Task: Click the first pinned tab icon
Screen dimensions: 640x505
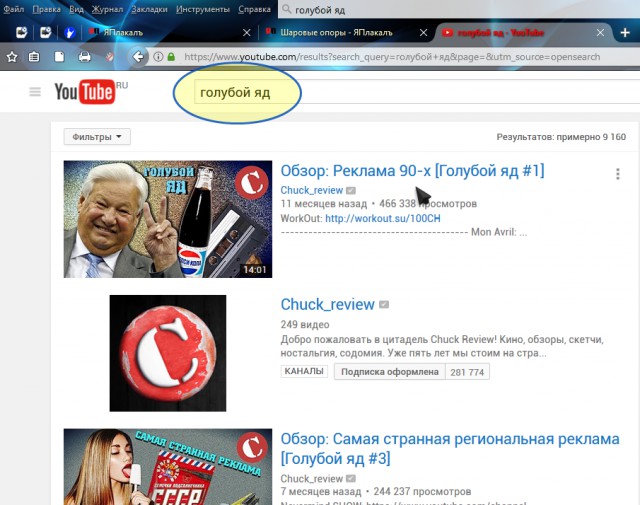Action: (x=21, y=32)
